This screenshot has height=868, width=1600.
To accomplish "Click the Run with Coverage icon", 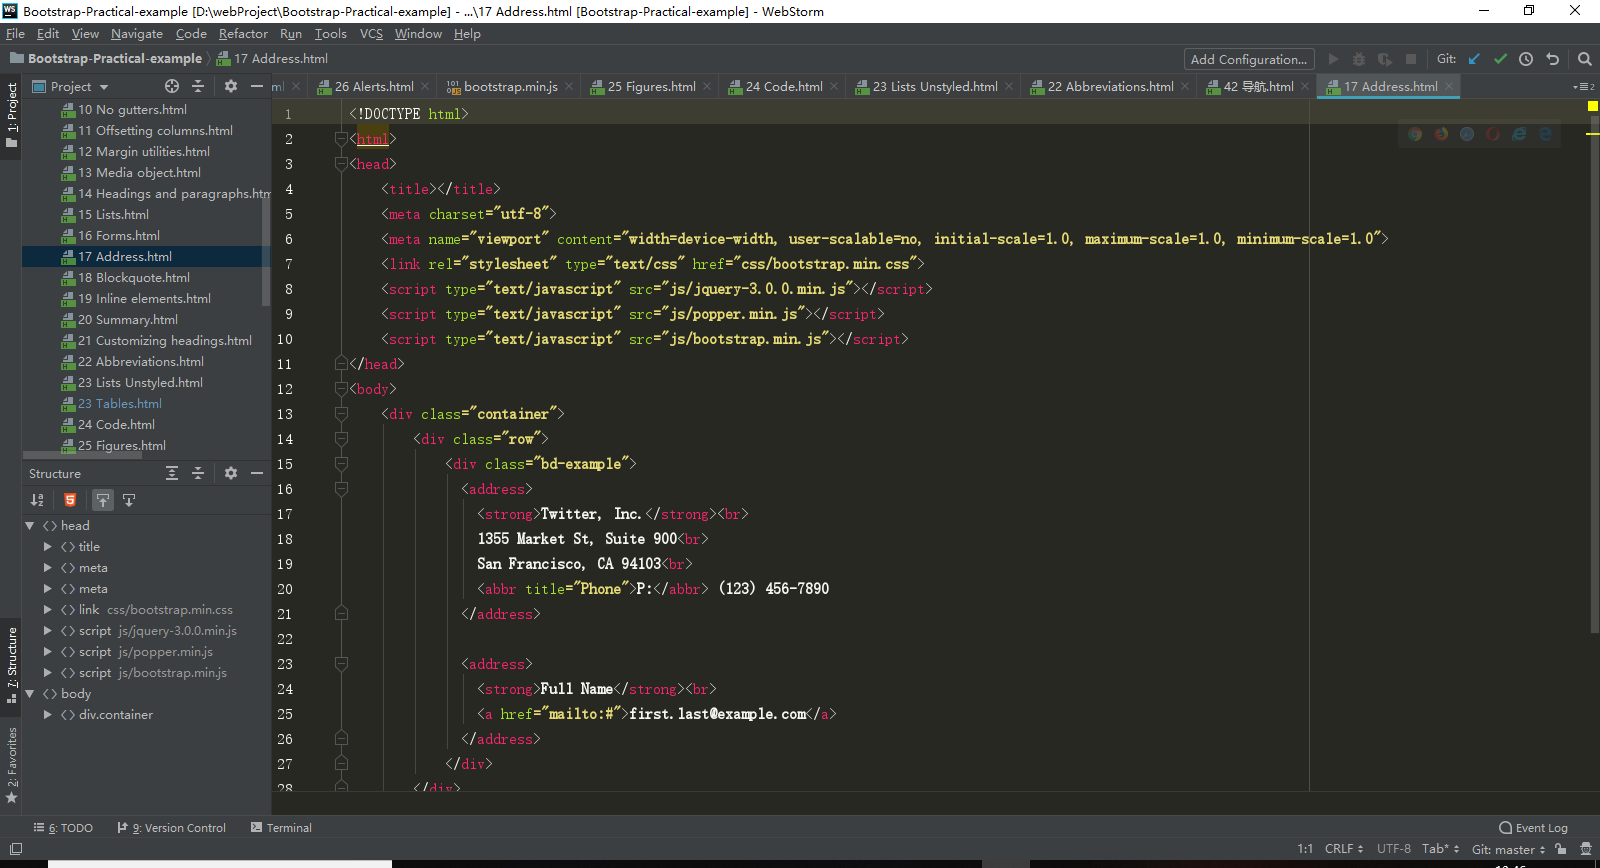I will pos(1385,59).
